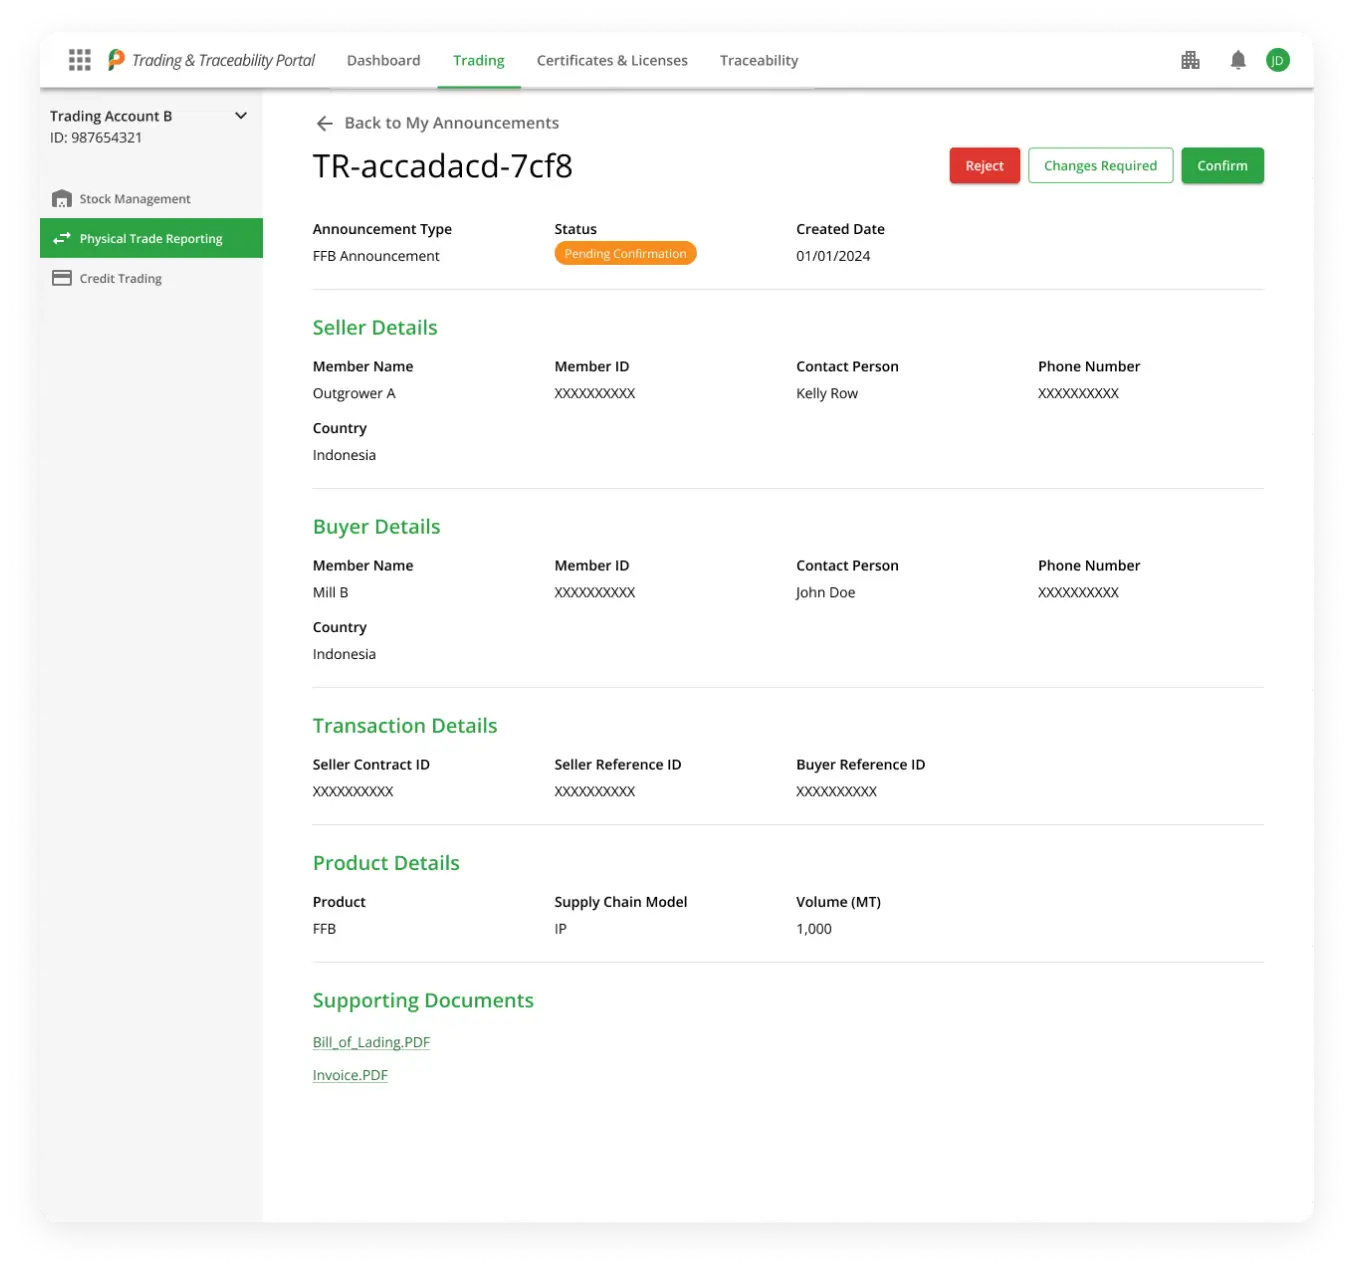Open the notifications bell
The width and height of the screenshot is (1354, 1271).
click(1238, 60)
